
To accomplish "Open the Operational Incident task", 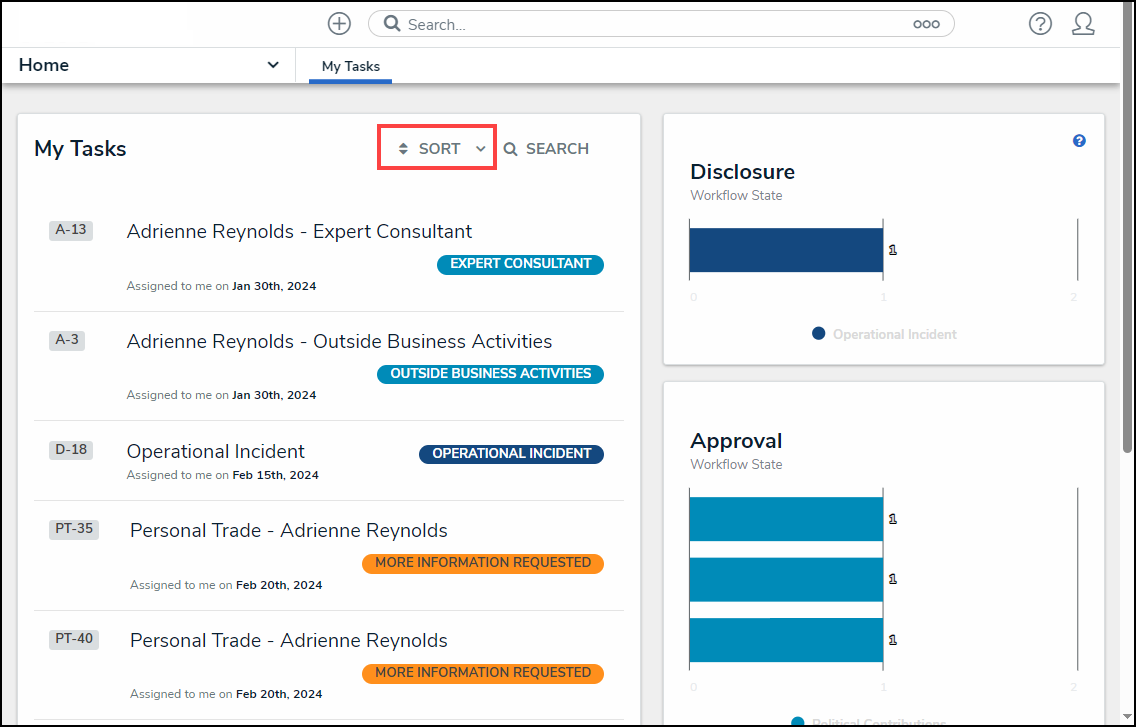I will click(x=215, y=451).
